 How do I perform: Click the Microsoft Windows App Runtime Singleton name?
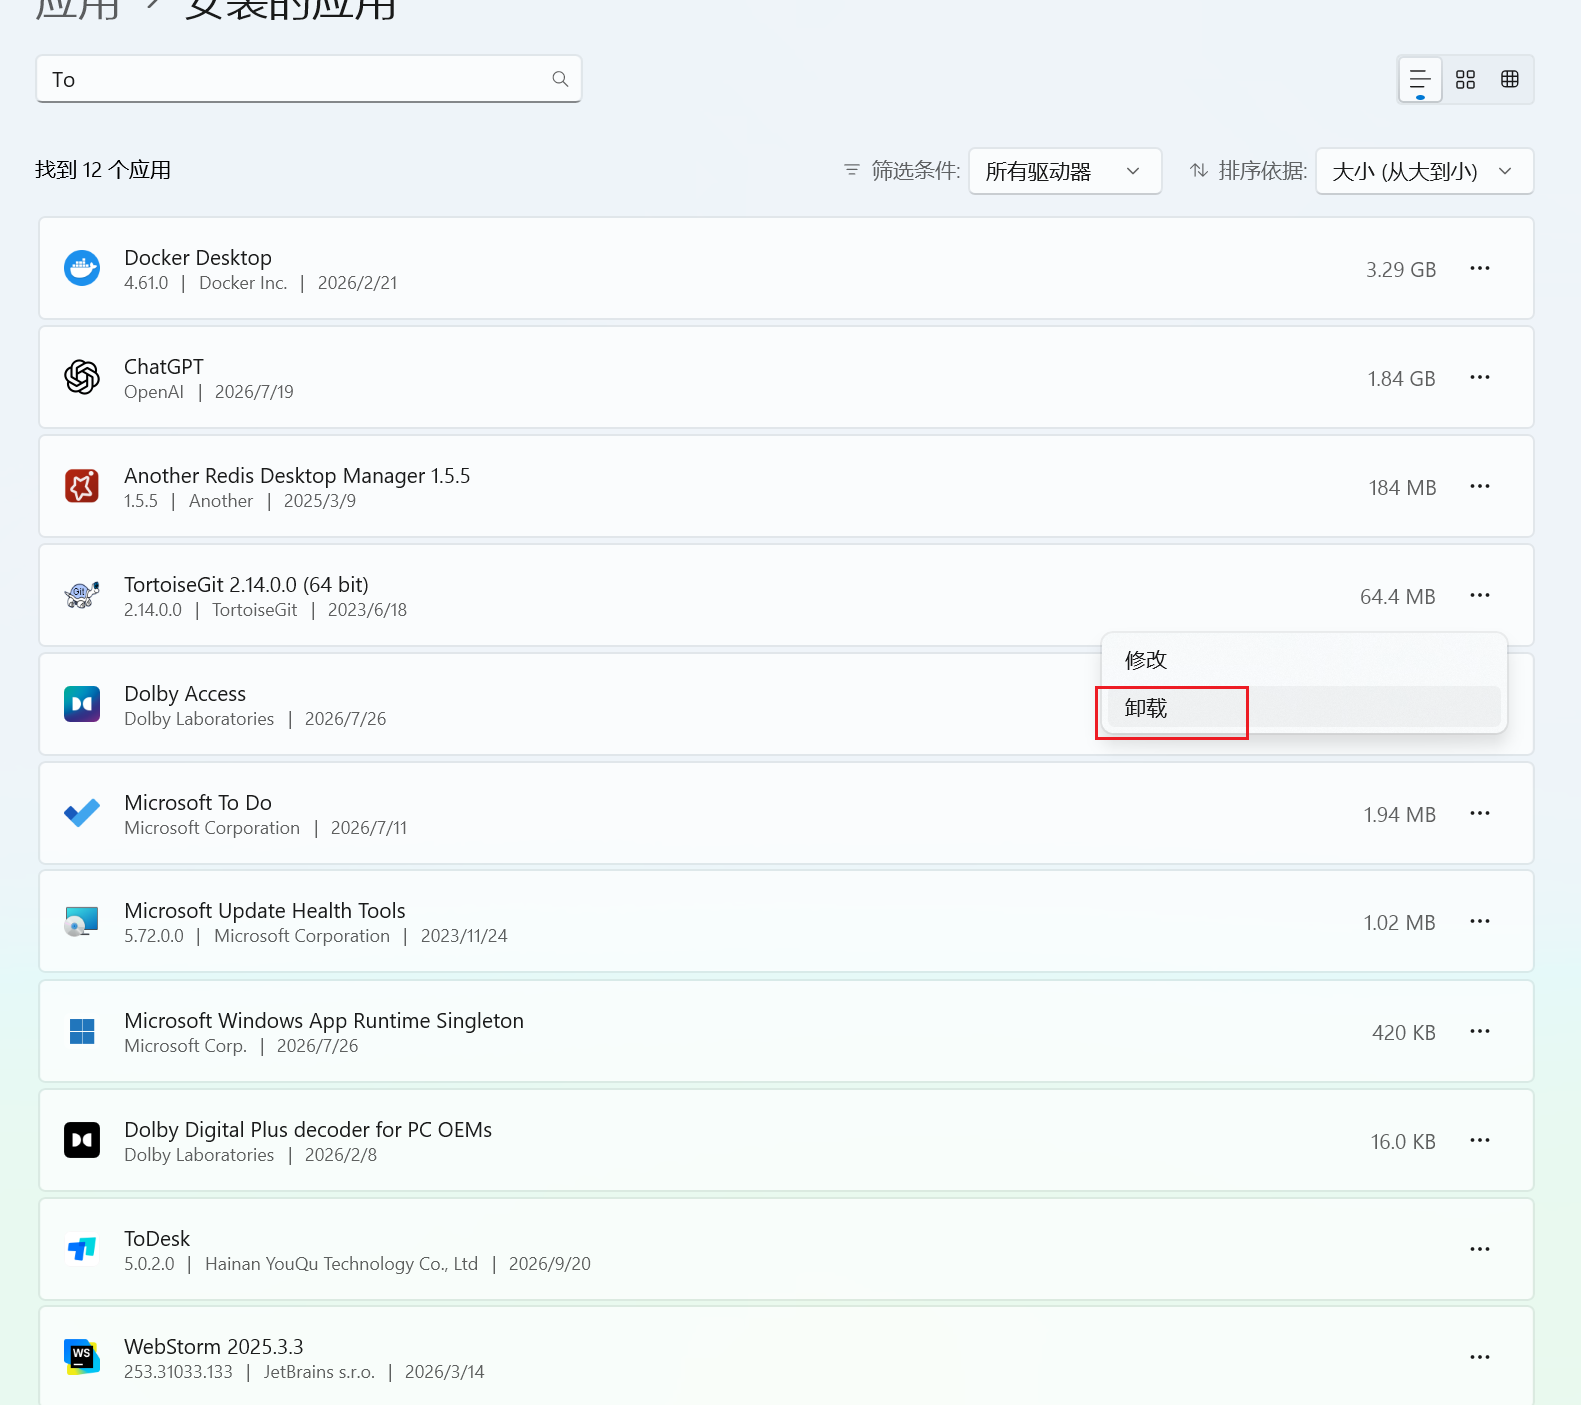click(324, 1020)
